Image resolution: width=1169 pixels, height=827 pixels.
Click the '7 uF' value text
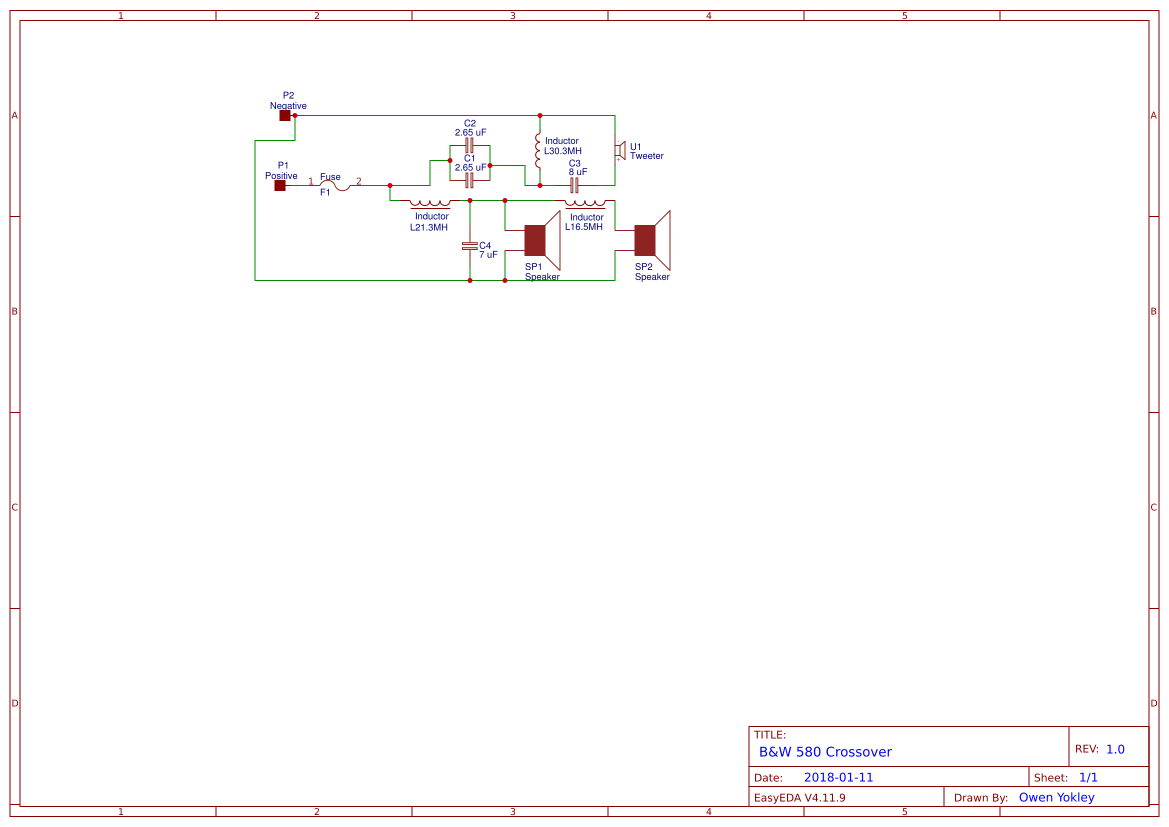(x=488, y=255)
